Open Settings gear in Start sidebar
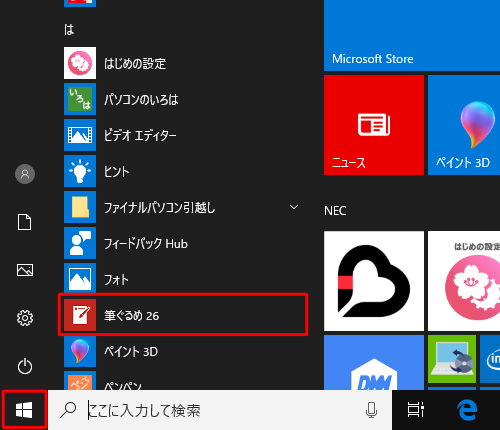500x430 pixels. pyautogui.click(x=25, y=318)
